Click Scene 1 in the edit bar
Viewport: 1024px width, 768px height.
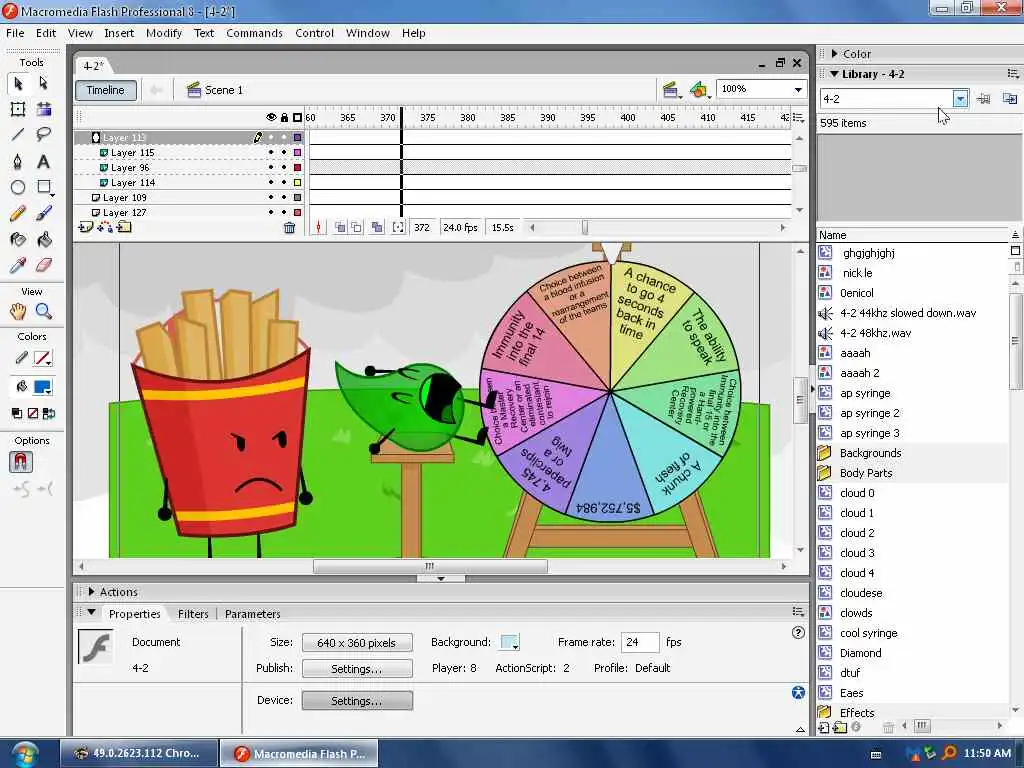tap(215, 90)
